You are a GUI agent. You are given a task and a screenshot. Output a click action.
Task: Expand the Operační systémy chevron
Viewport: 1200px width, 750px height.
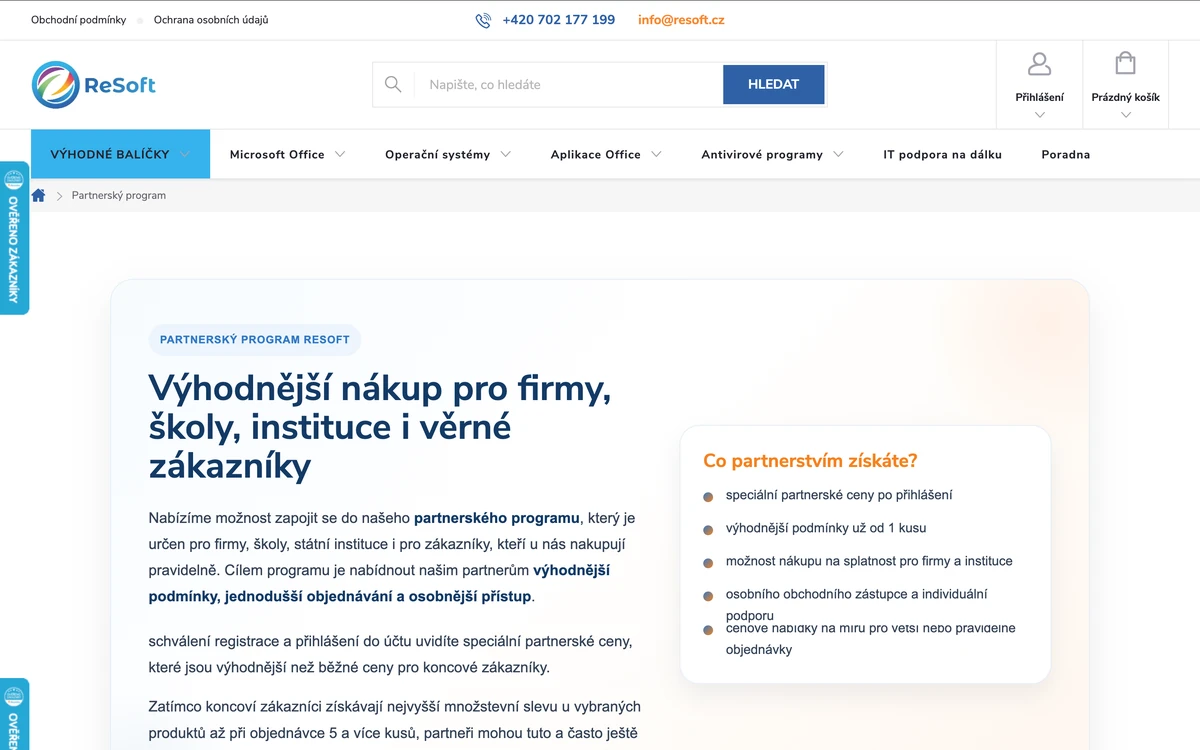pyautogui.click(x=506, y=154)
